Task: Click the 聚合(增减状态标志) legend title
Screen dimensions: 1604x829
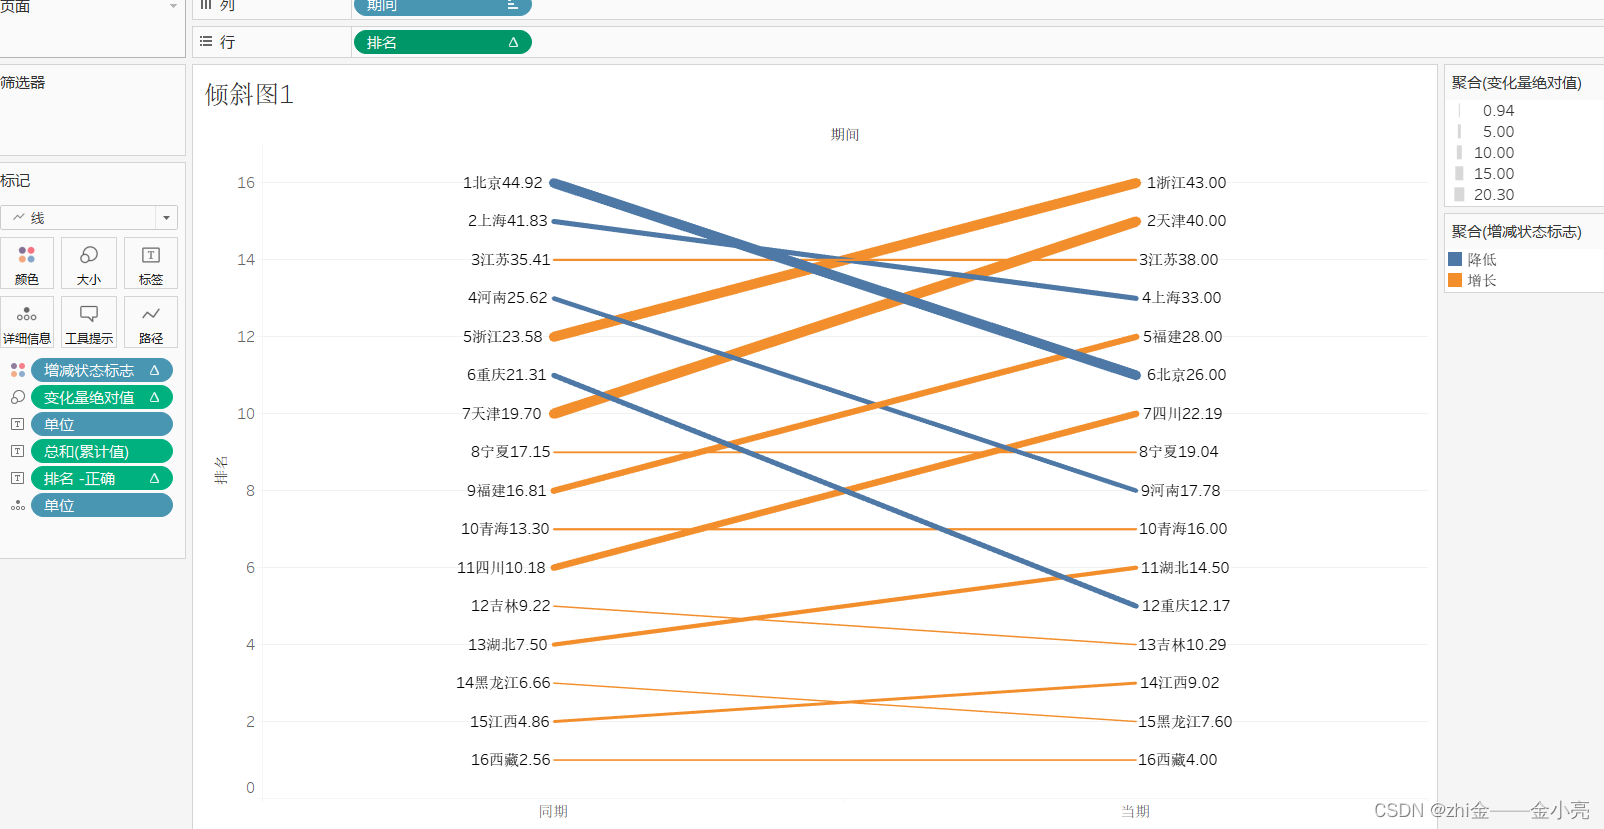Action: 1517,232
